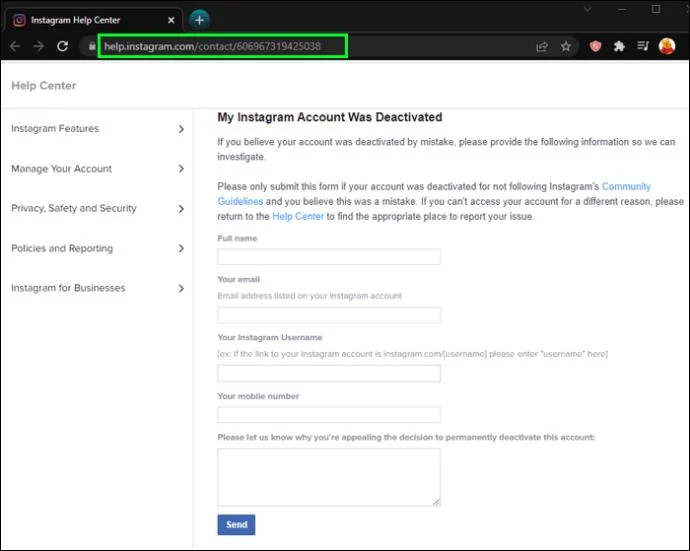This screenshot has height=551, width=690.
Task: Open Instagram Features menu item
Action: coord(55,129)
